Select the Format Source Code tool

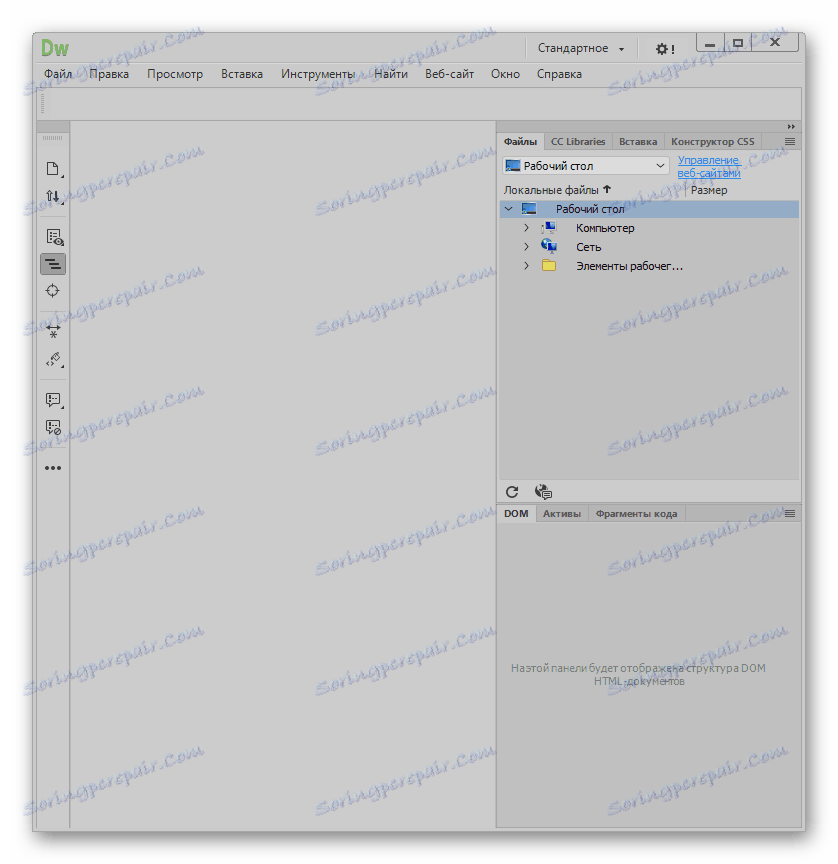pos(53,264)
